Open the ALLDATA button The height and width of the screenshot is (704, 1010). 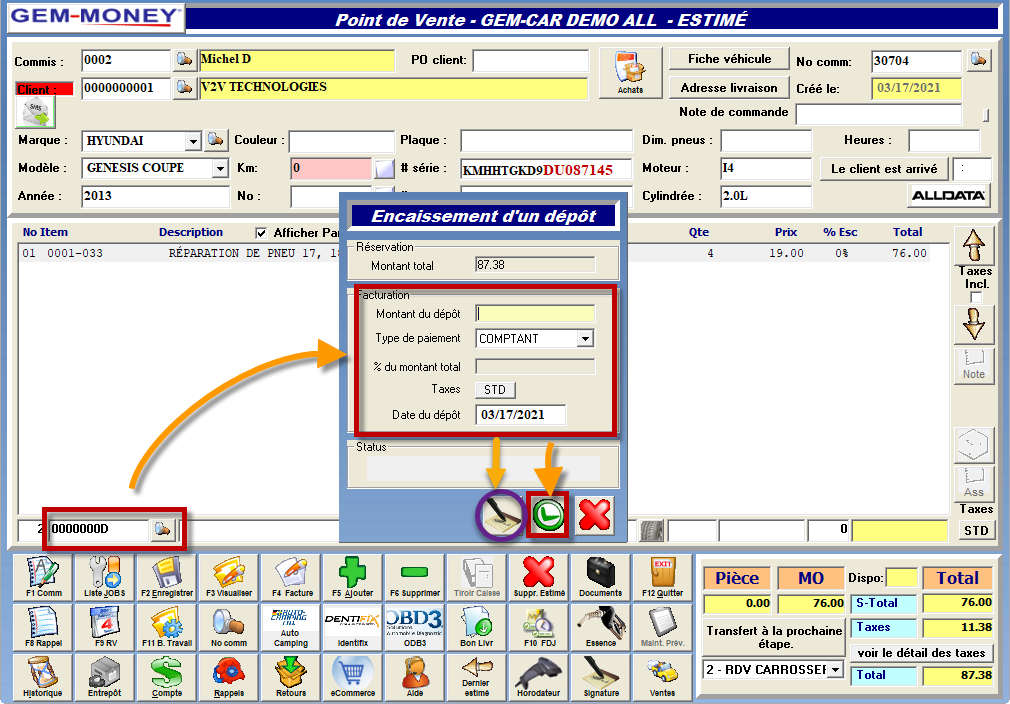coord(948,196)
